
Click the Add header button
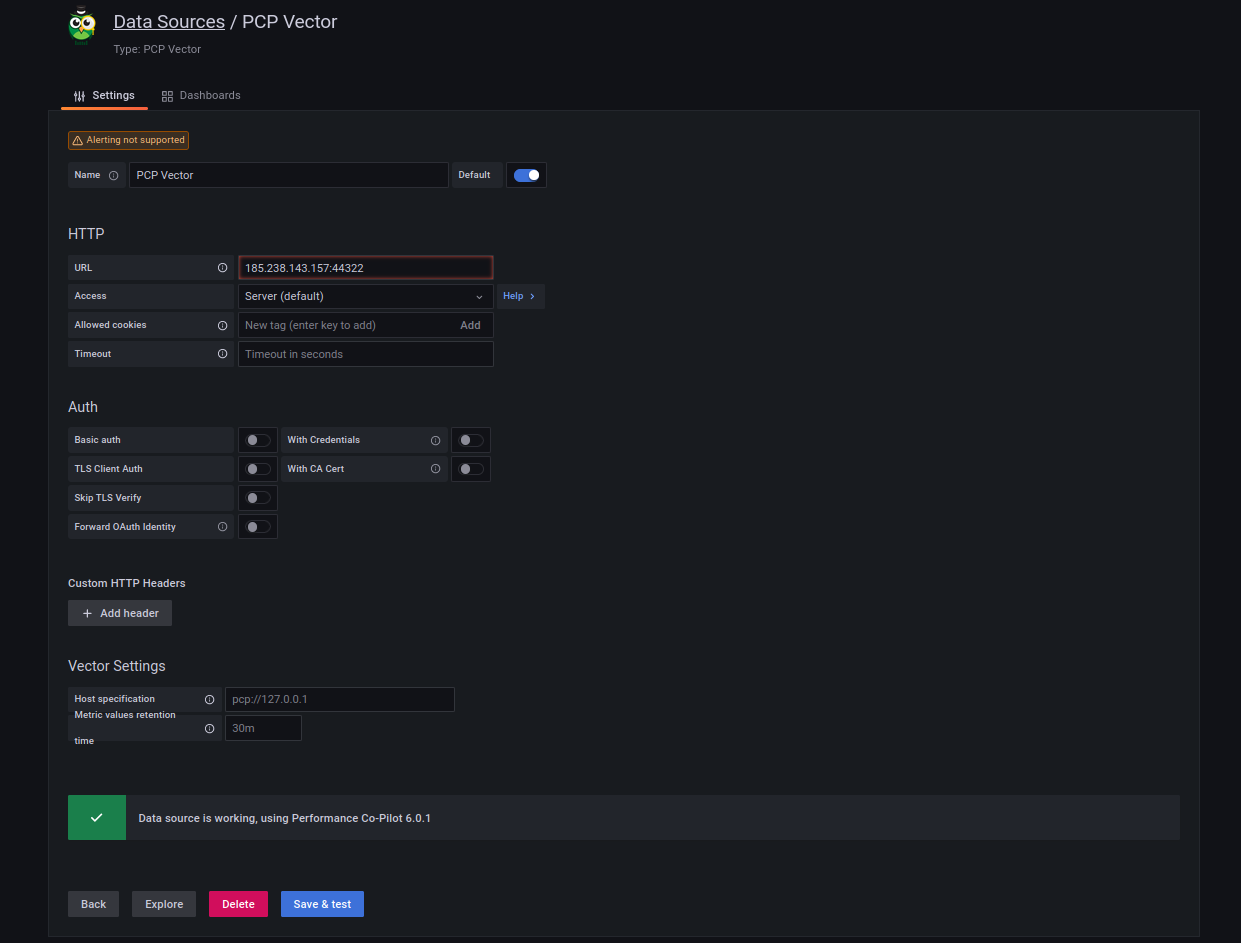click(120, 613)
